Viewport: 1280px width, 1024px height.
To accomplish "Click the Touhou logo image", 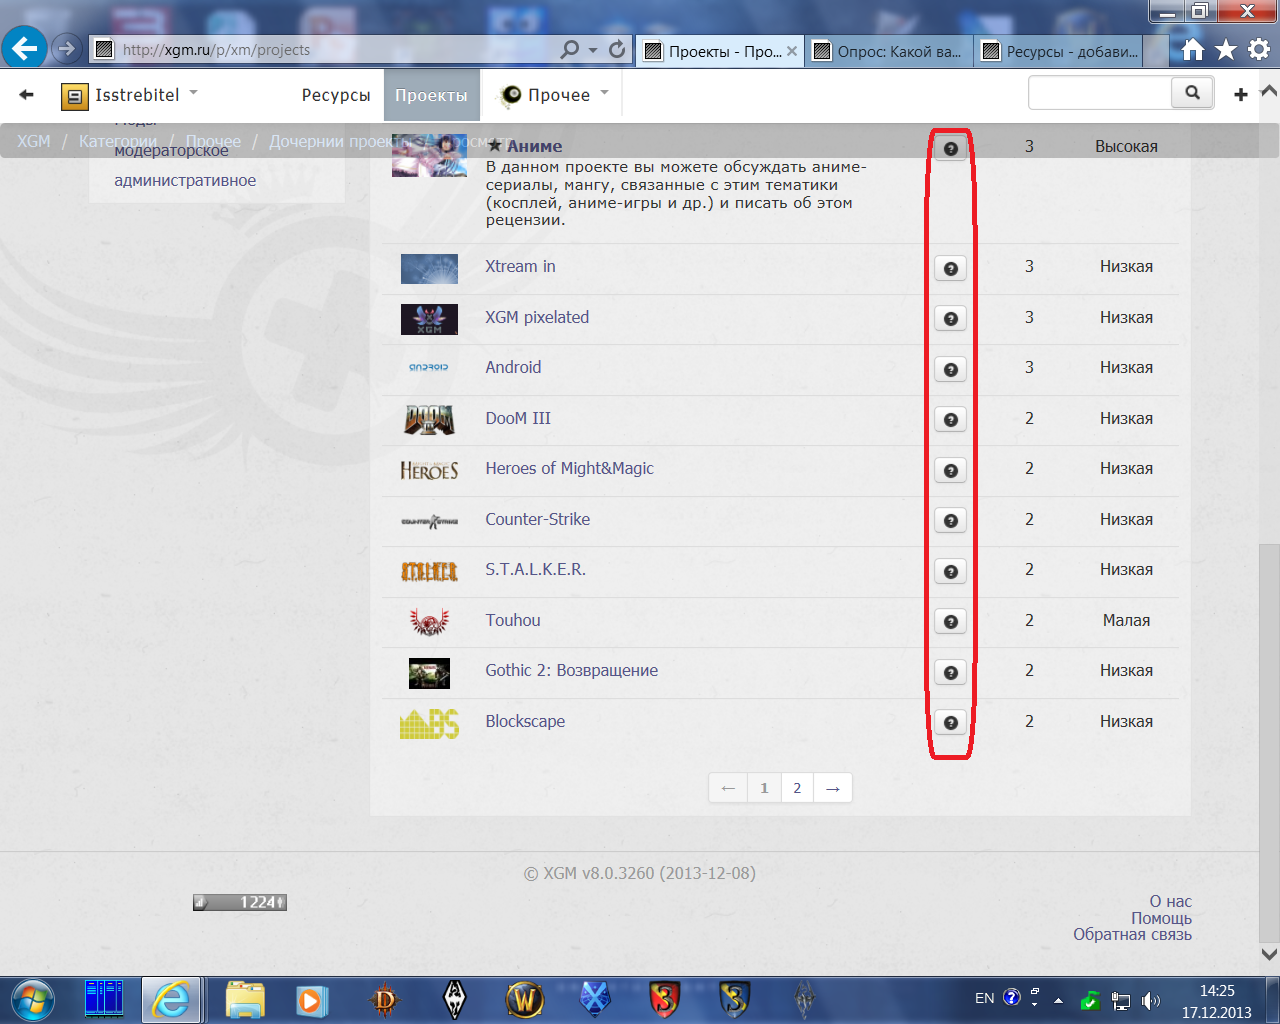I will [x=429, y=622].
